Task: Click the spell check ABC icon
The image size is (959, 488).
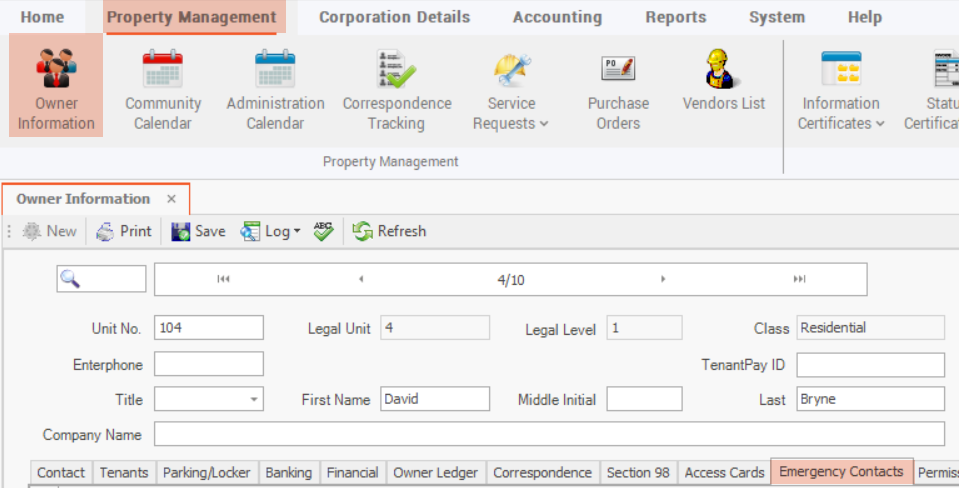Action: [323, 231]
